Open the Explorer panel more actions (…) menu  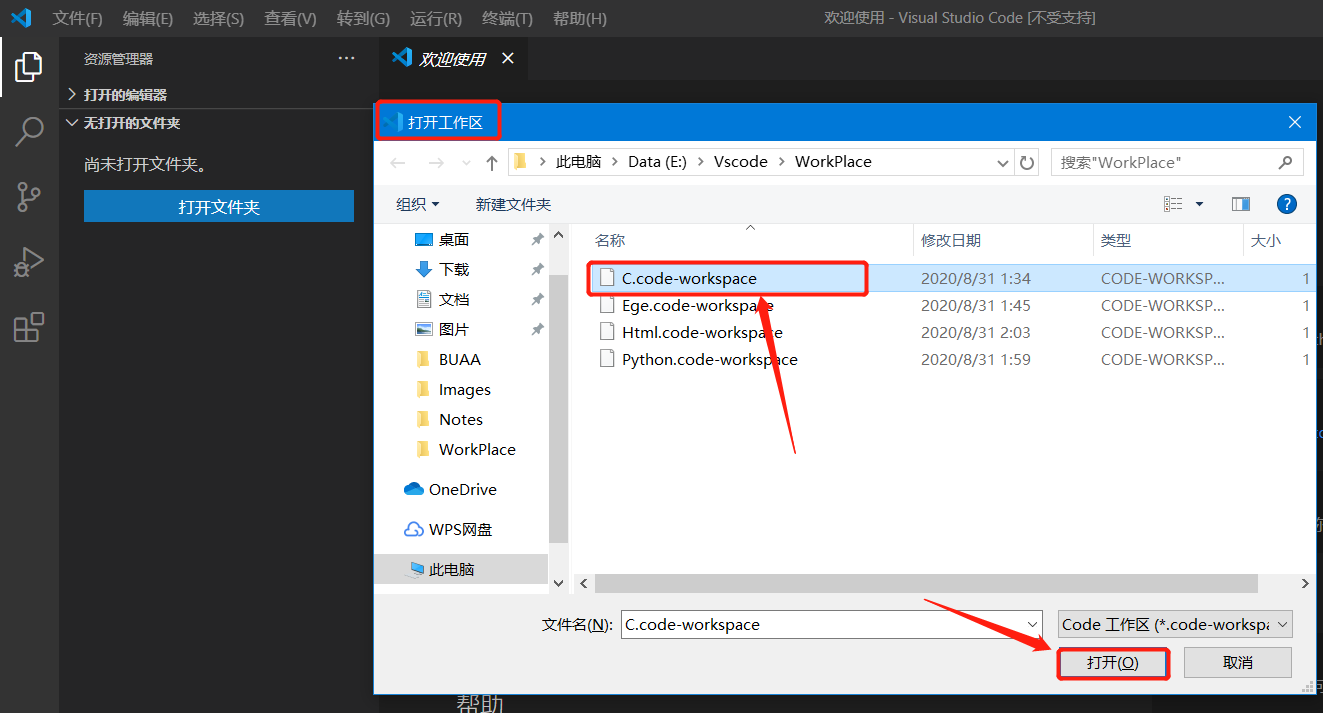point(346,59)
